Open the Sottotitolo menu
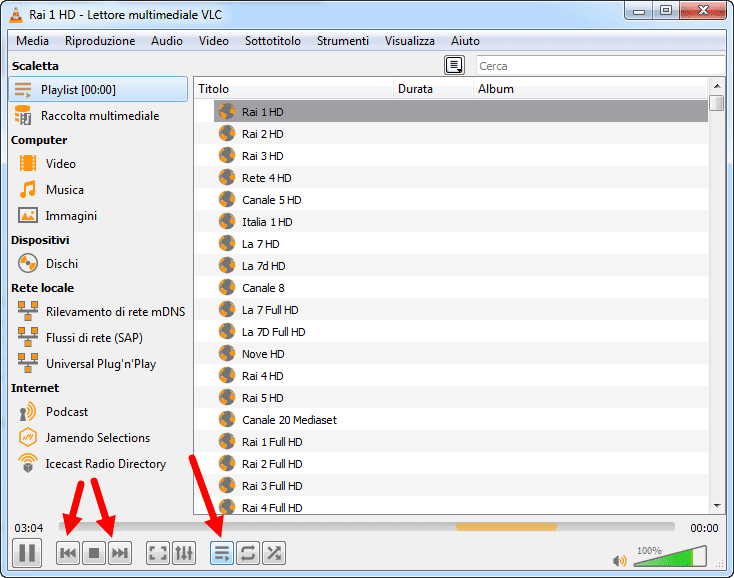The width and height of the screenshot is (734, 578). [272, 41]
